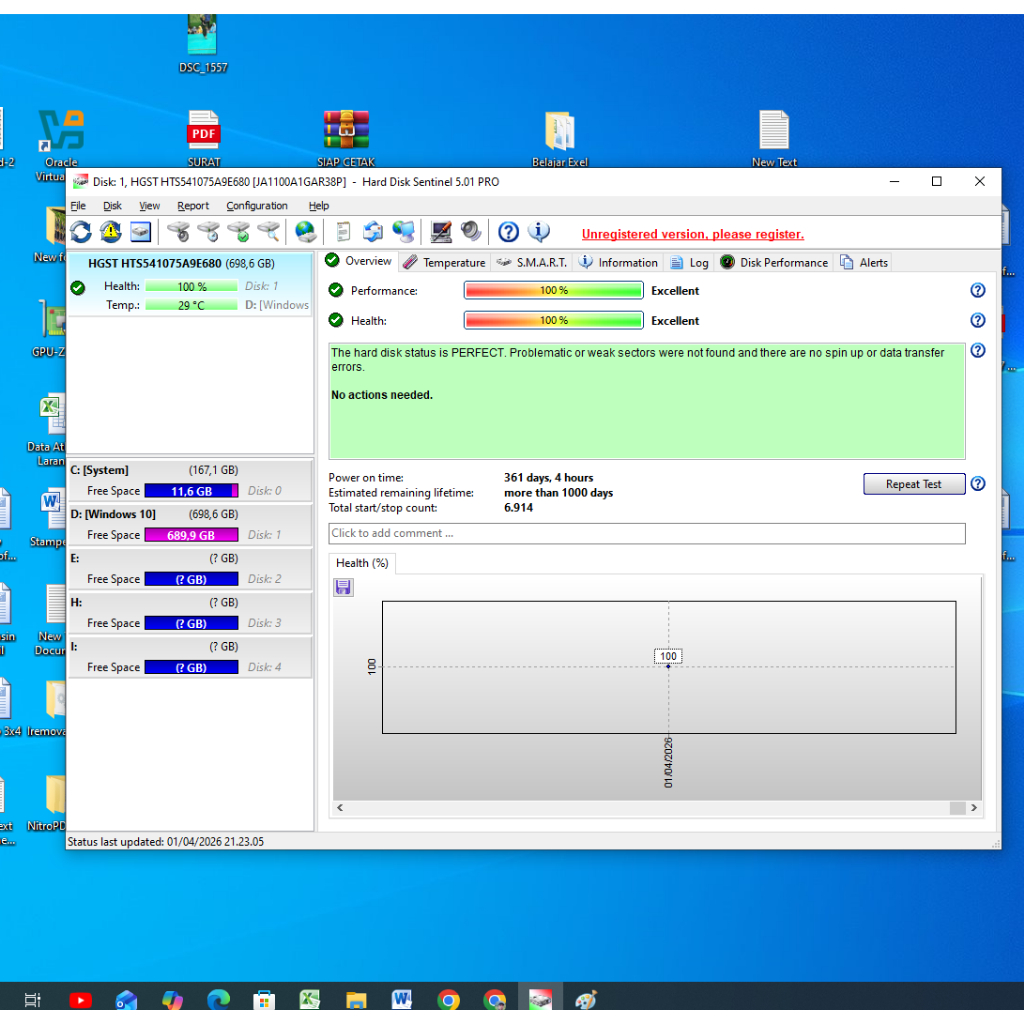Click the blue question mark toolbar icon
1024x1024 pixels.
(x=508, y=232)
